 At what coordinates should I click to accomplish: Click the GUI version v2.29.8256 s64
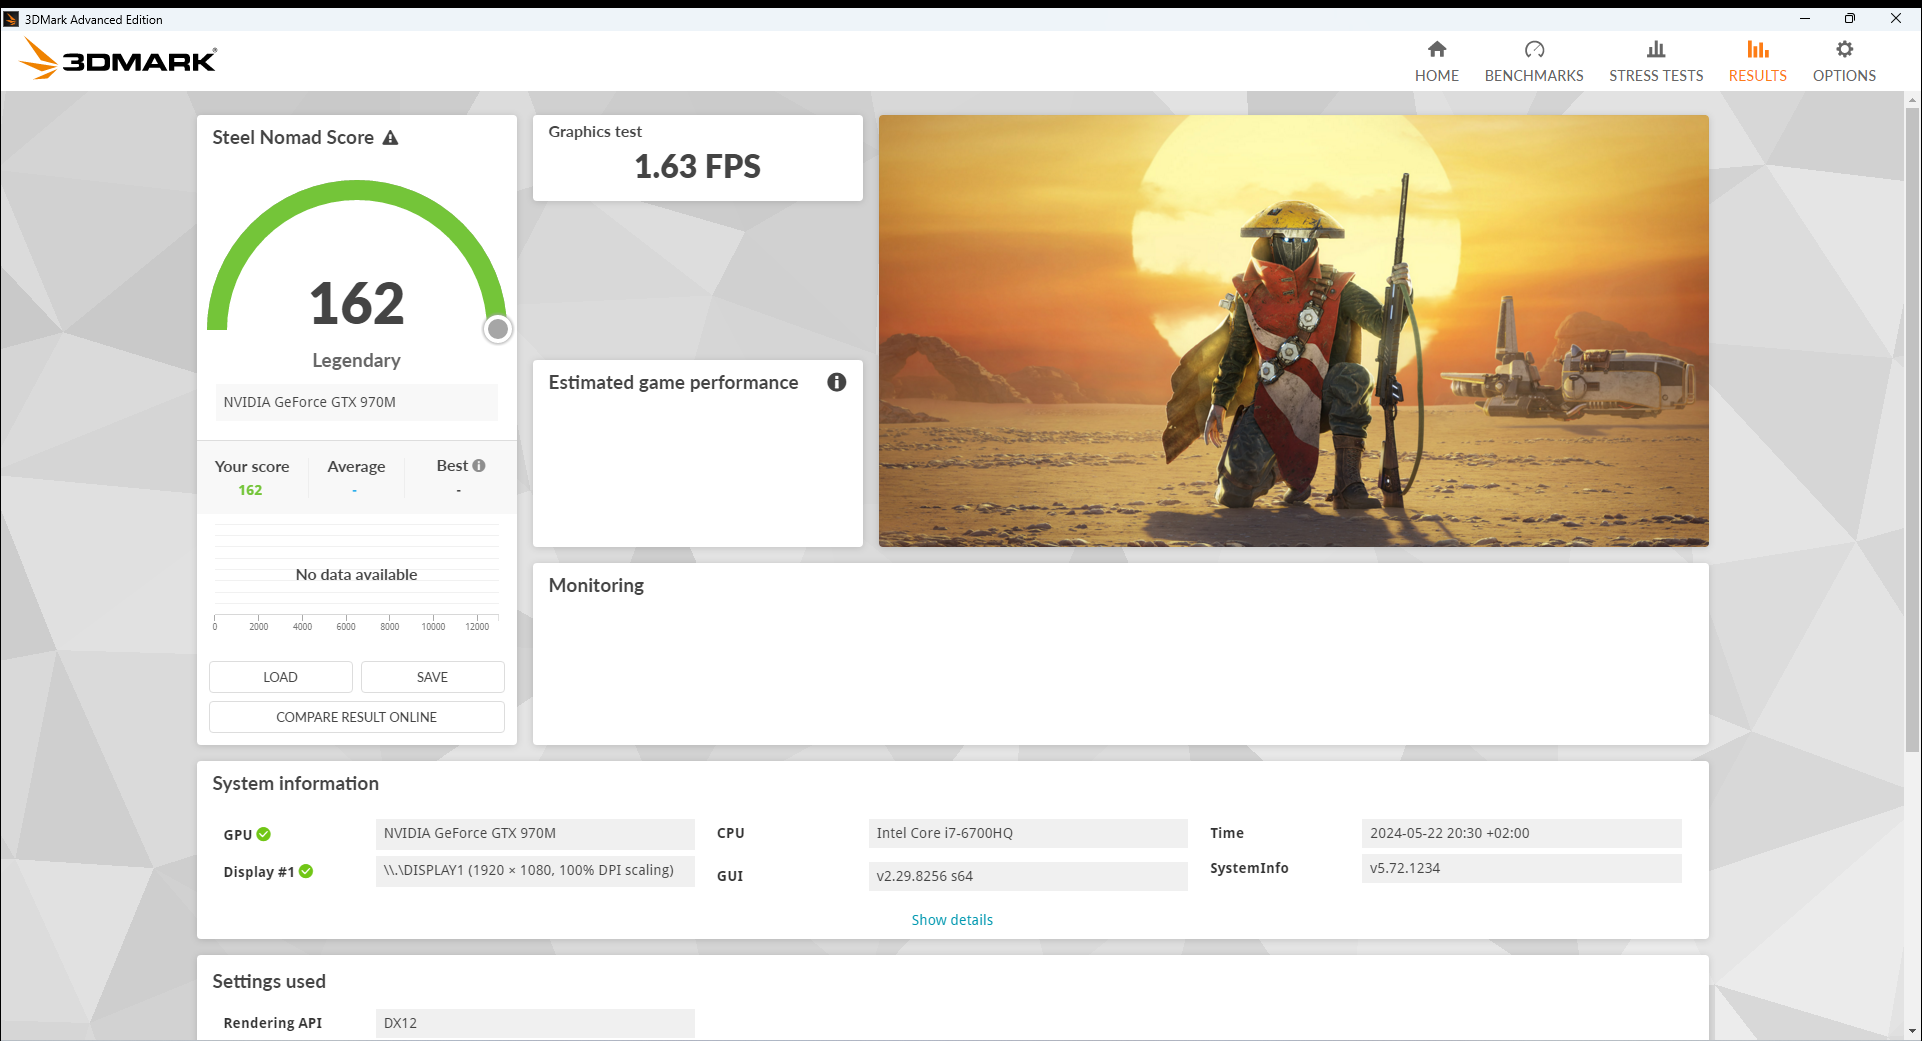1028,876
